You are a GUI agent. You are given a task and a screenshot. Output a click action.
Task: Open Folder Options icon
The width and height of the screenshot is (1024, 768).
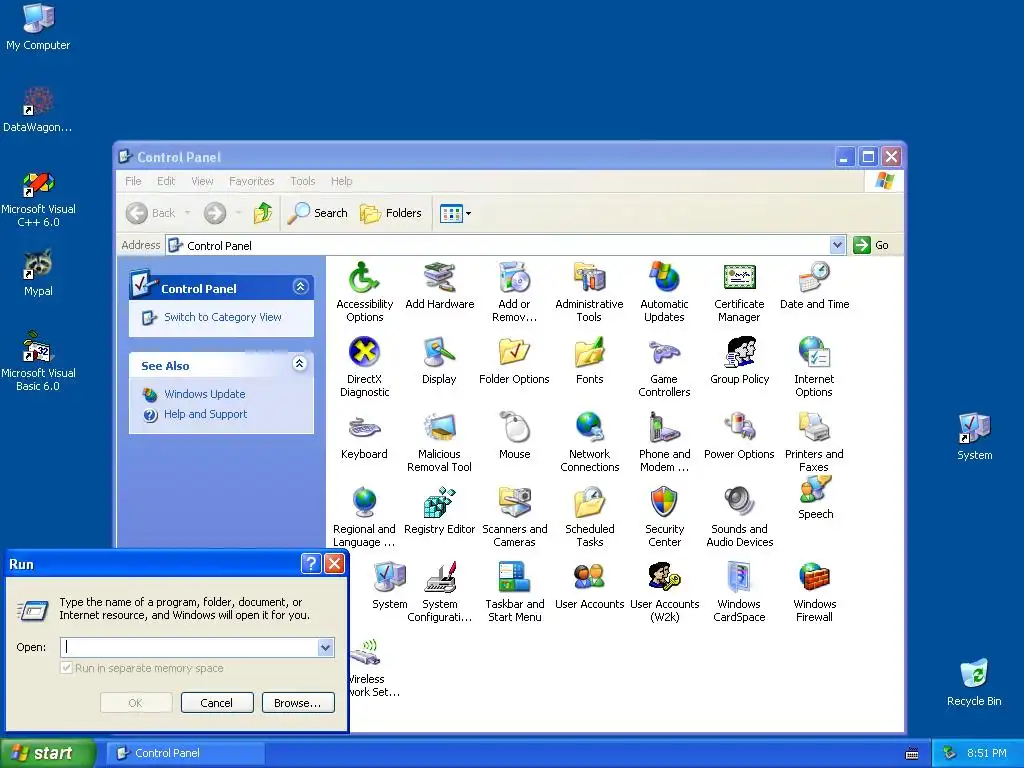(x=514, y=360)
